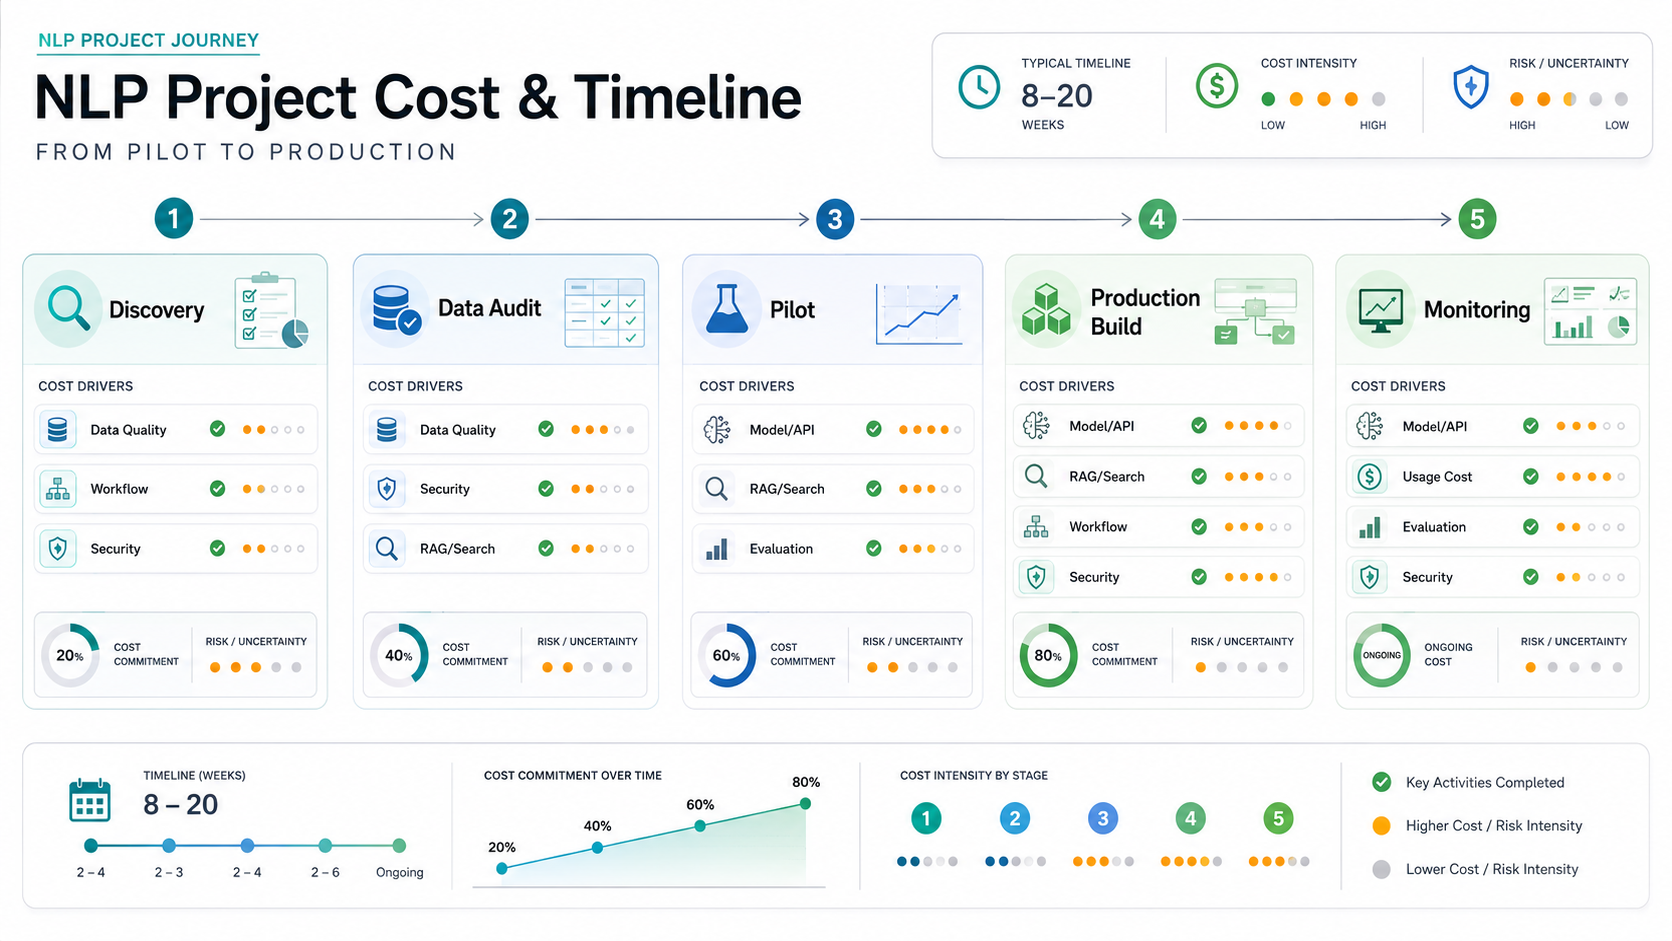
Task: Click the green check for Discovery Data Quality
Action: pos(217,429)
